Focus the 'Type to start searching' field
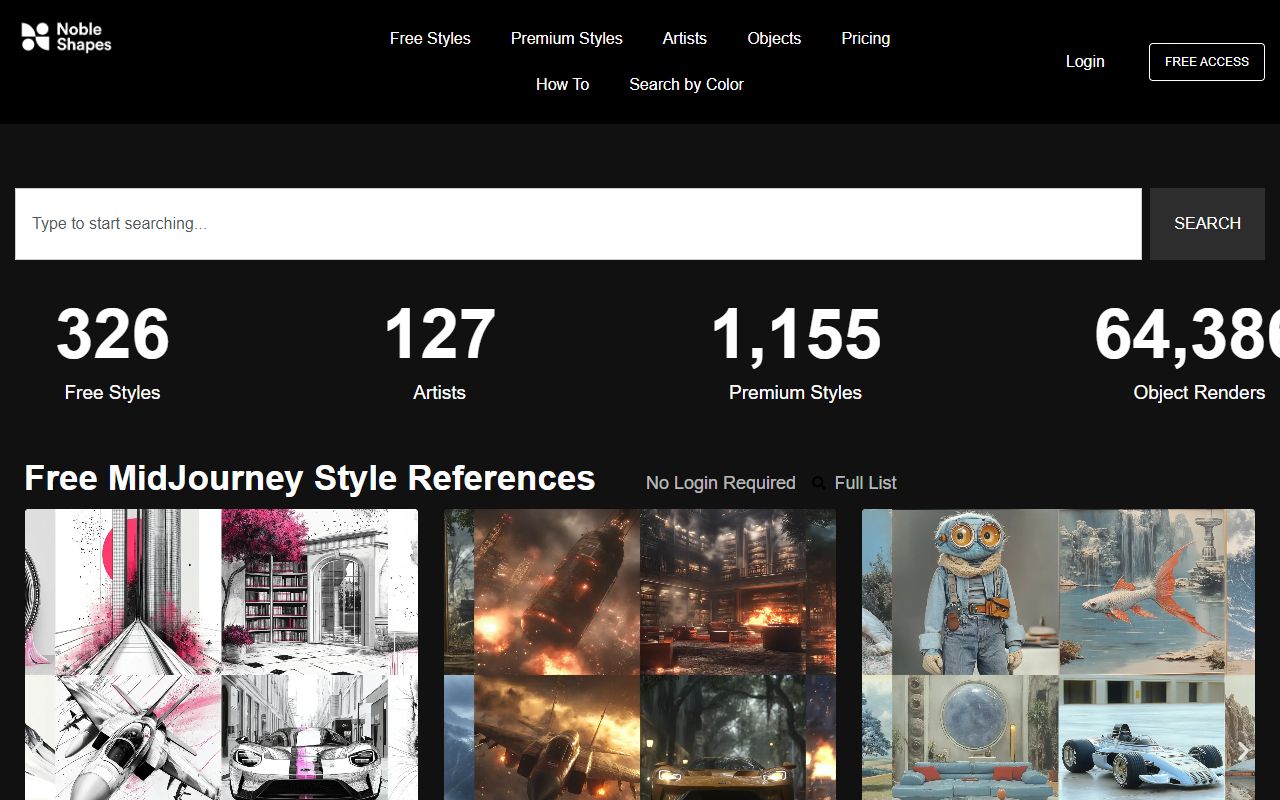Viewport: 1280px width, 800px height. pos(578,224)
